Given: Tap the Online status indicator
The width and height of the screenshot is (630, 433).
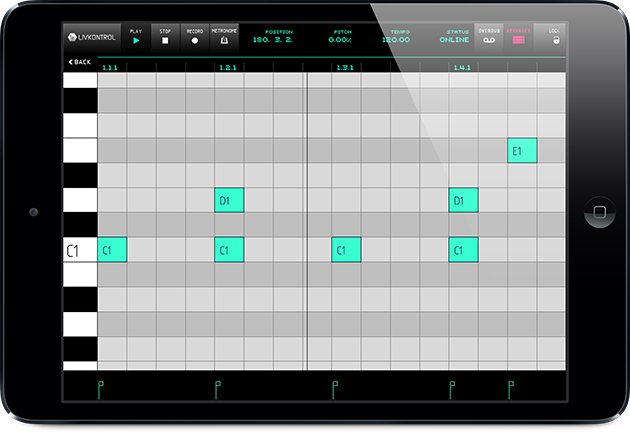Looking at the screenshot, I should point(453,37).
